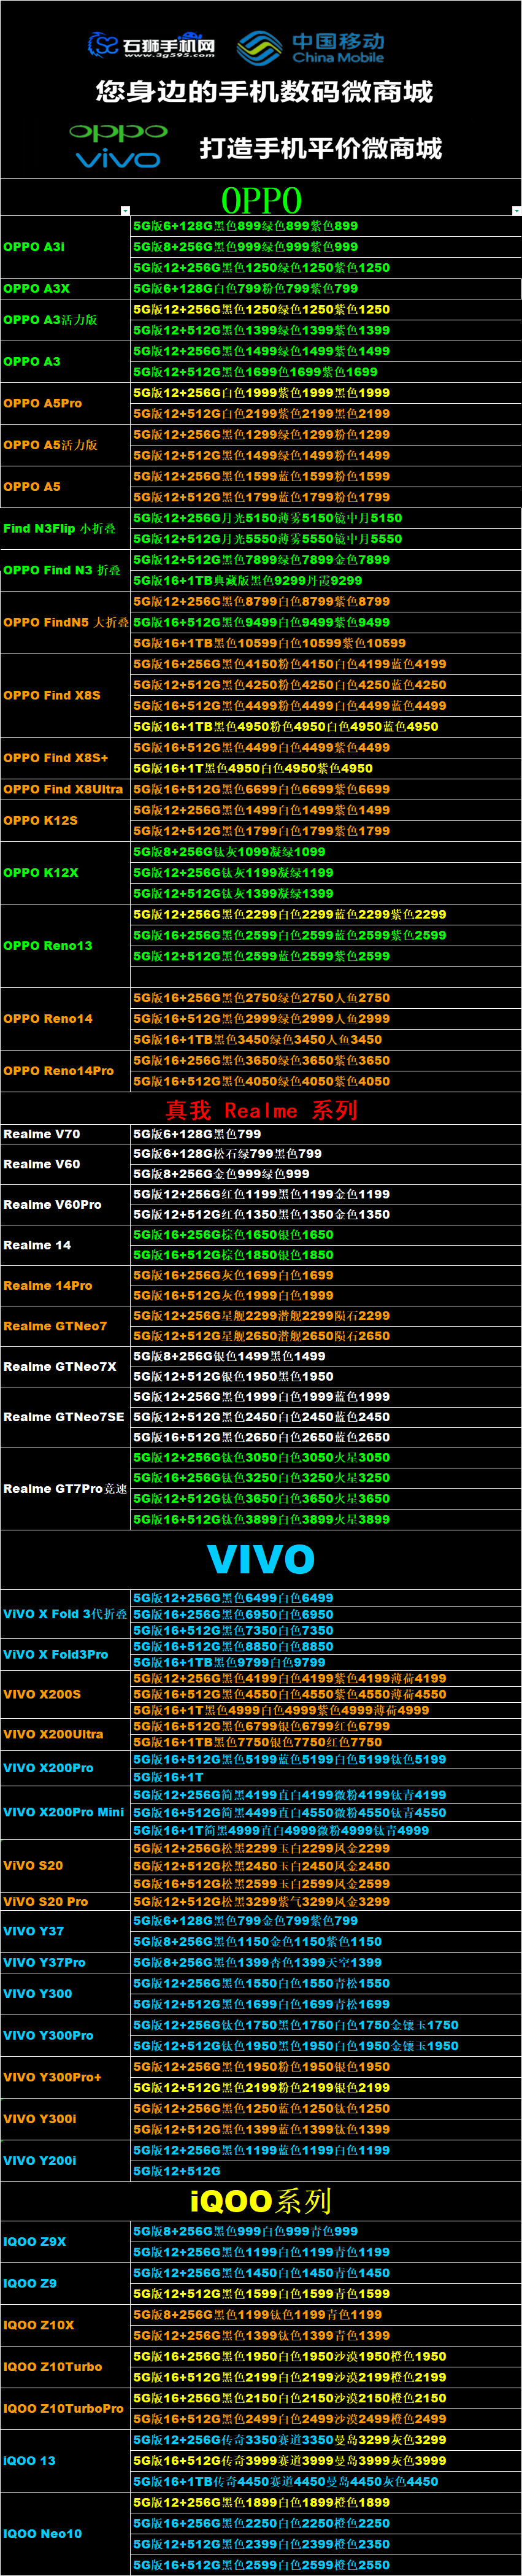Image resolution: width=522 pixels, height=2576 pixels.
Task: Select the VIVO Y300i model cell
Action: click(x=66, y=2119)
